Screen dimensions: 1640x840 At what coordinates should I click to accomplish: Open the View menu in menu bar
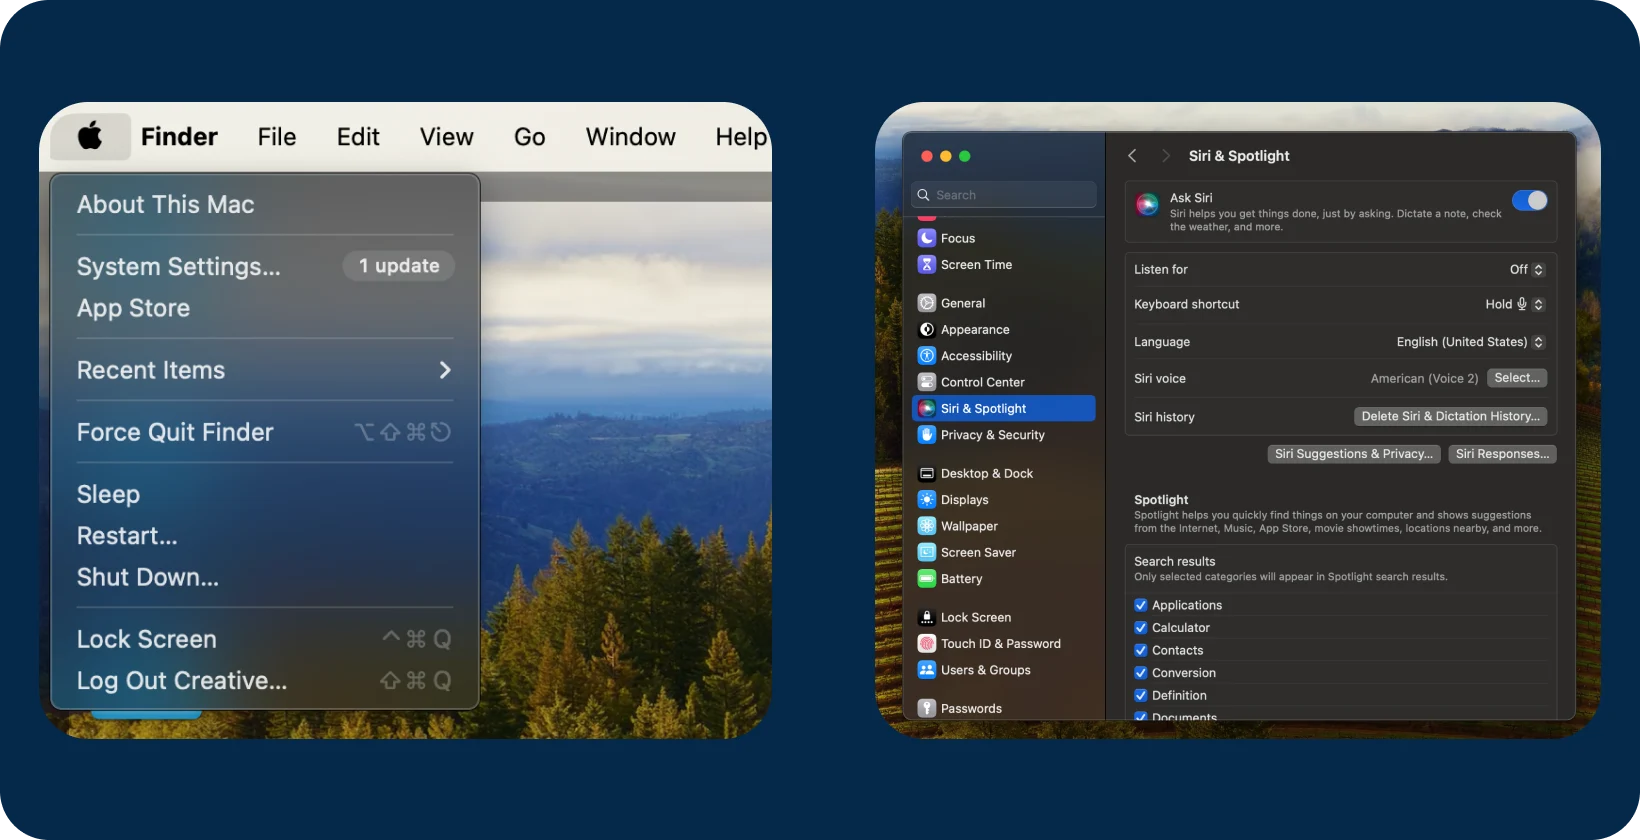(x=447, y=137)
